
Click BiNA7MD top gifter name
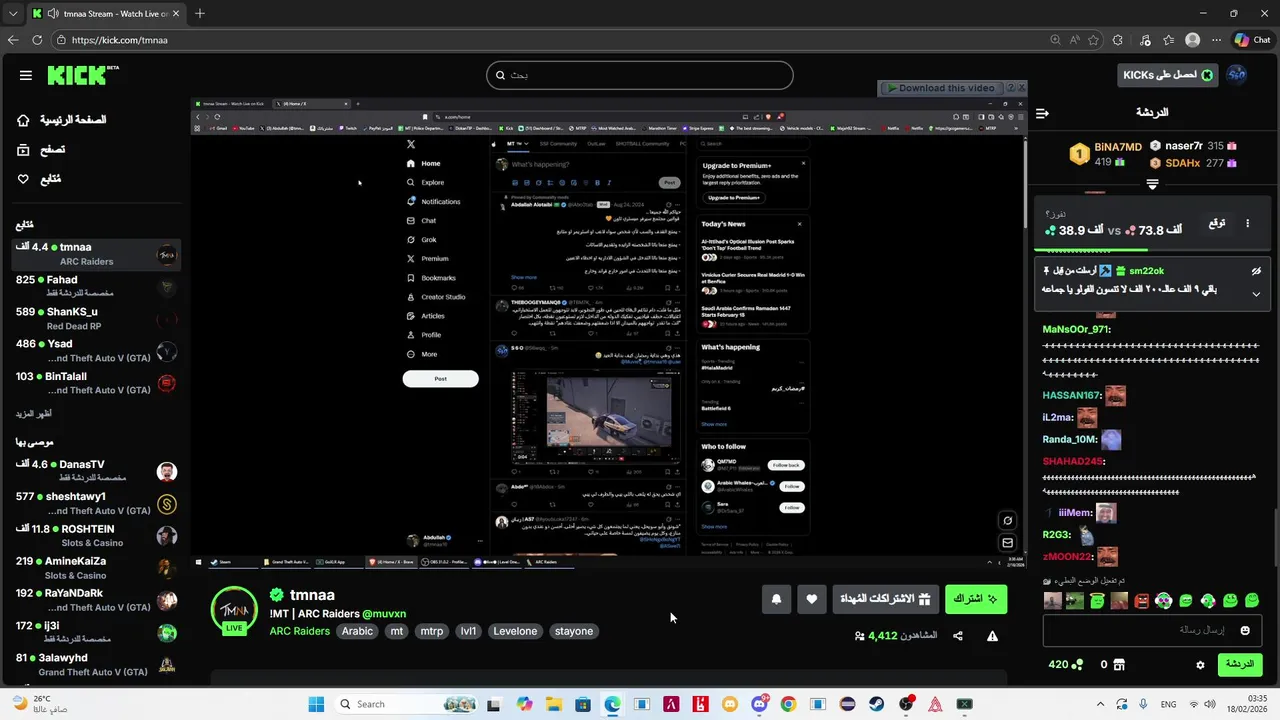[x=1118, y=147]
